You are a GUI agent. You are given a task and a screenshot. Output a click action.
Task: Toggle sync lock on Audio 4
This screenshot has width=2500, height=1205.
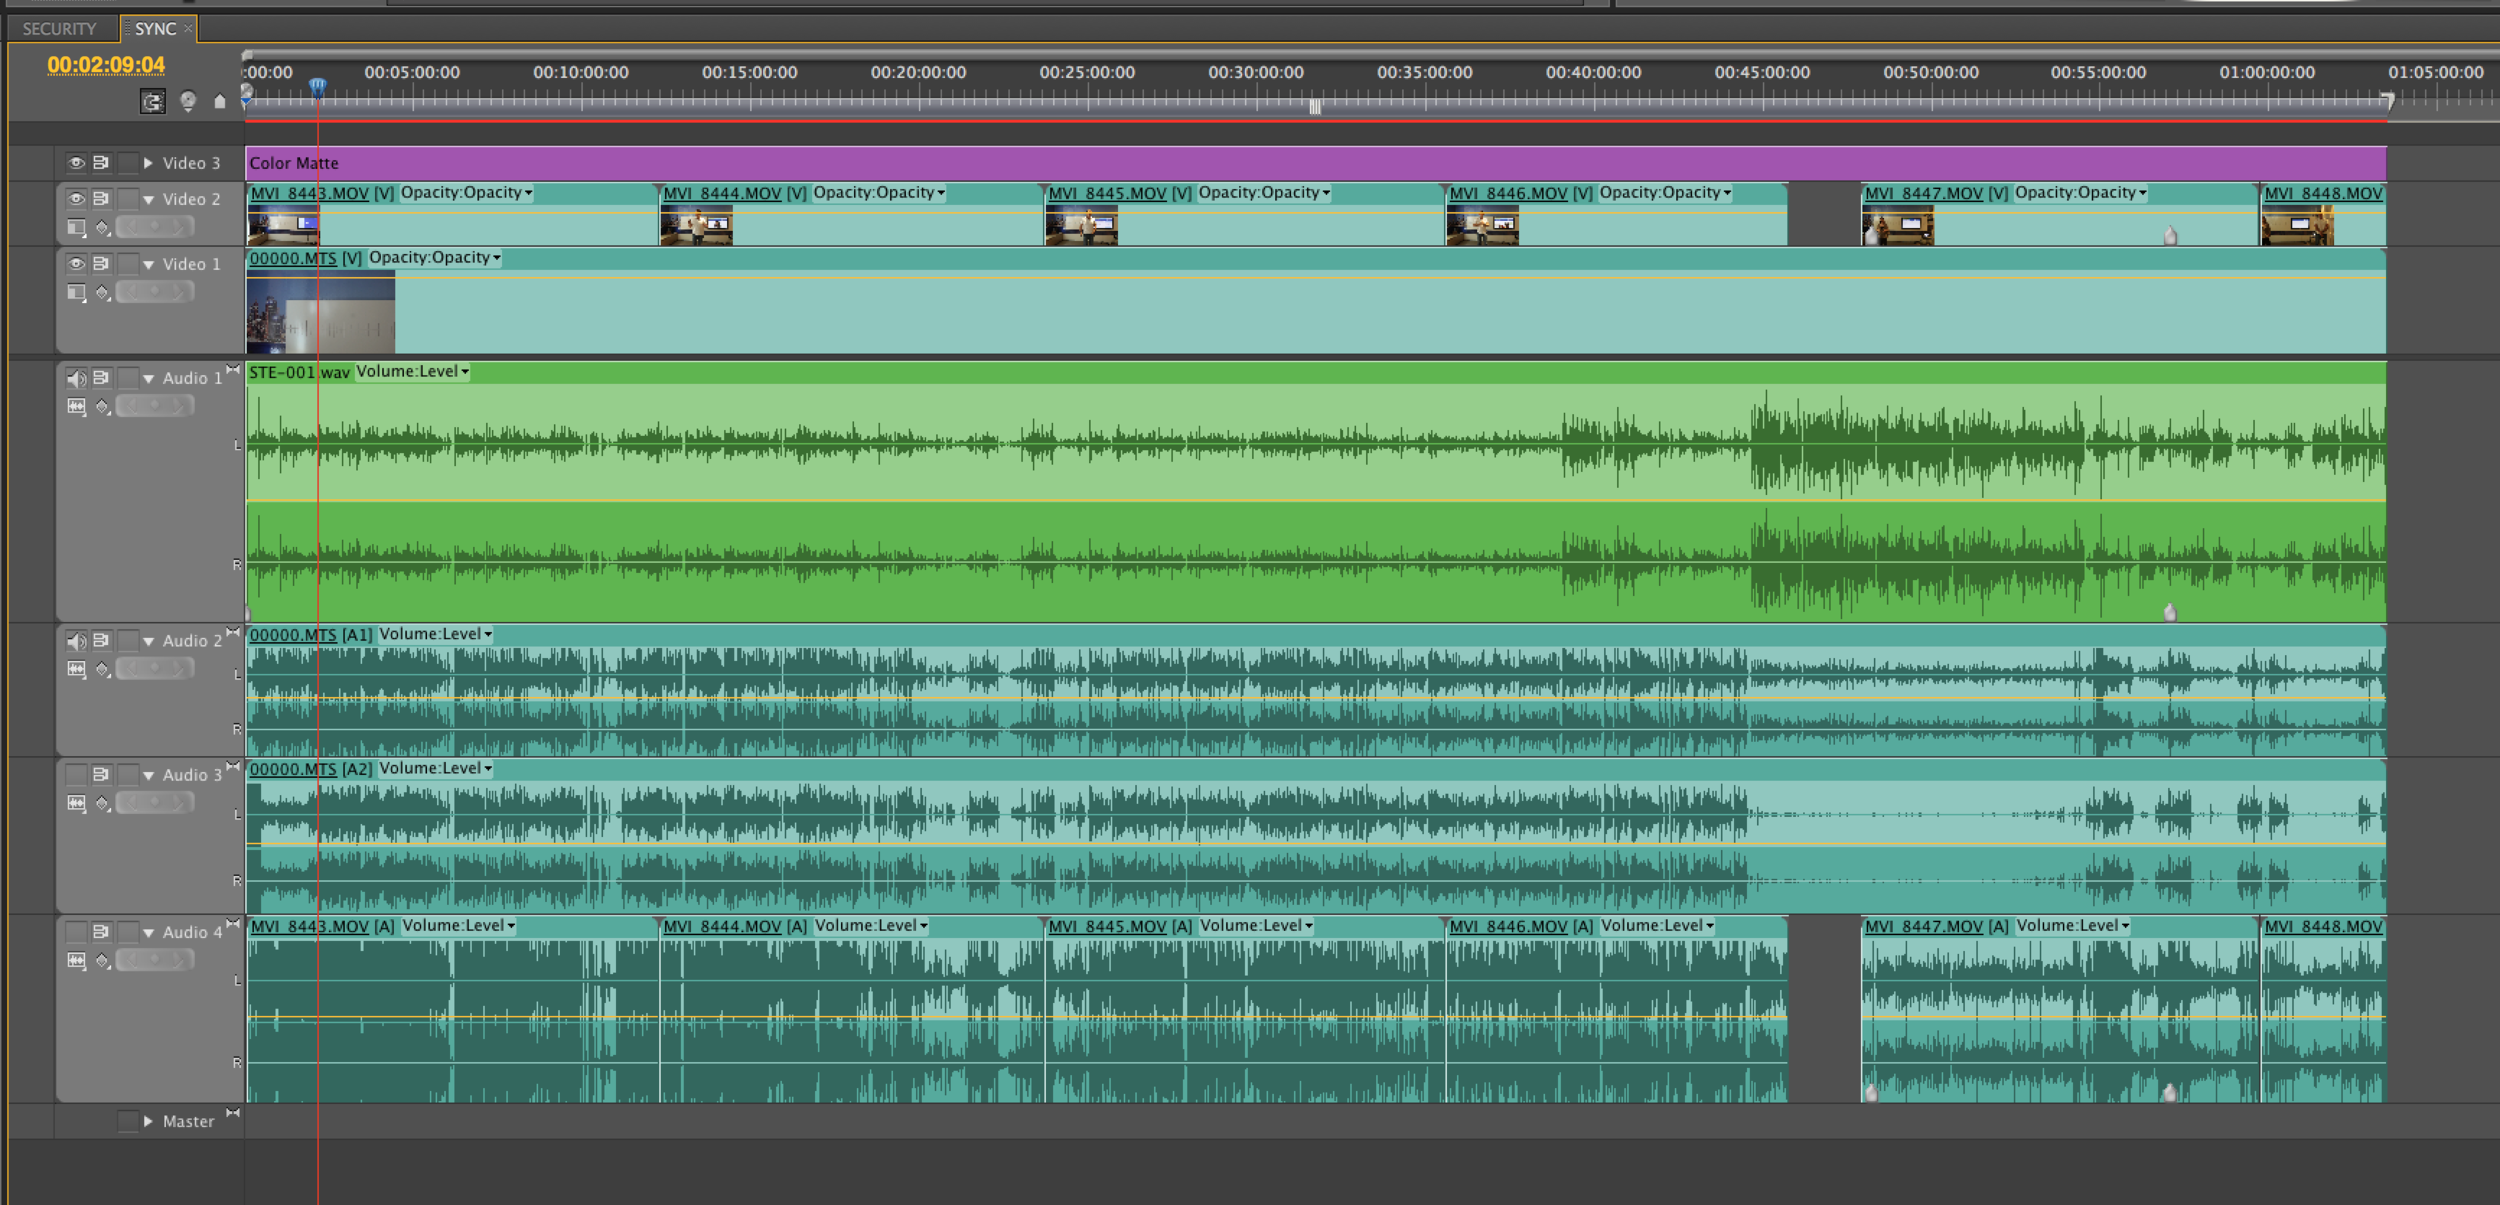101,932
